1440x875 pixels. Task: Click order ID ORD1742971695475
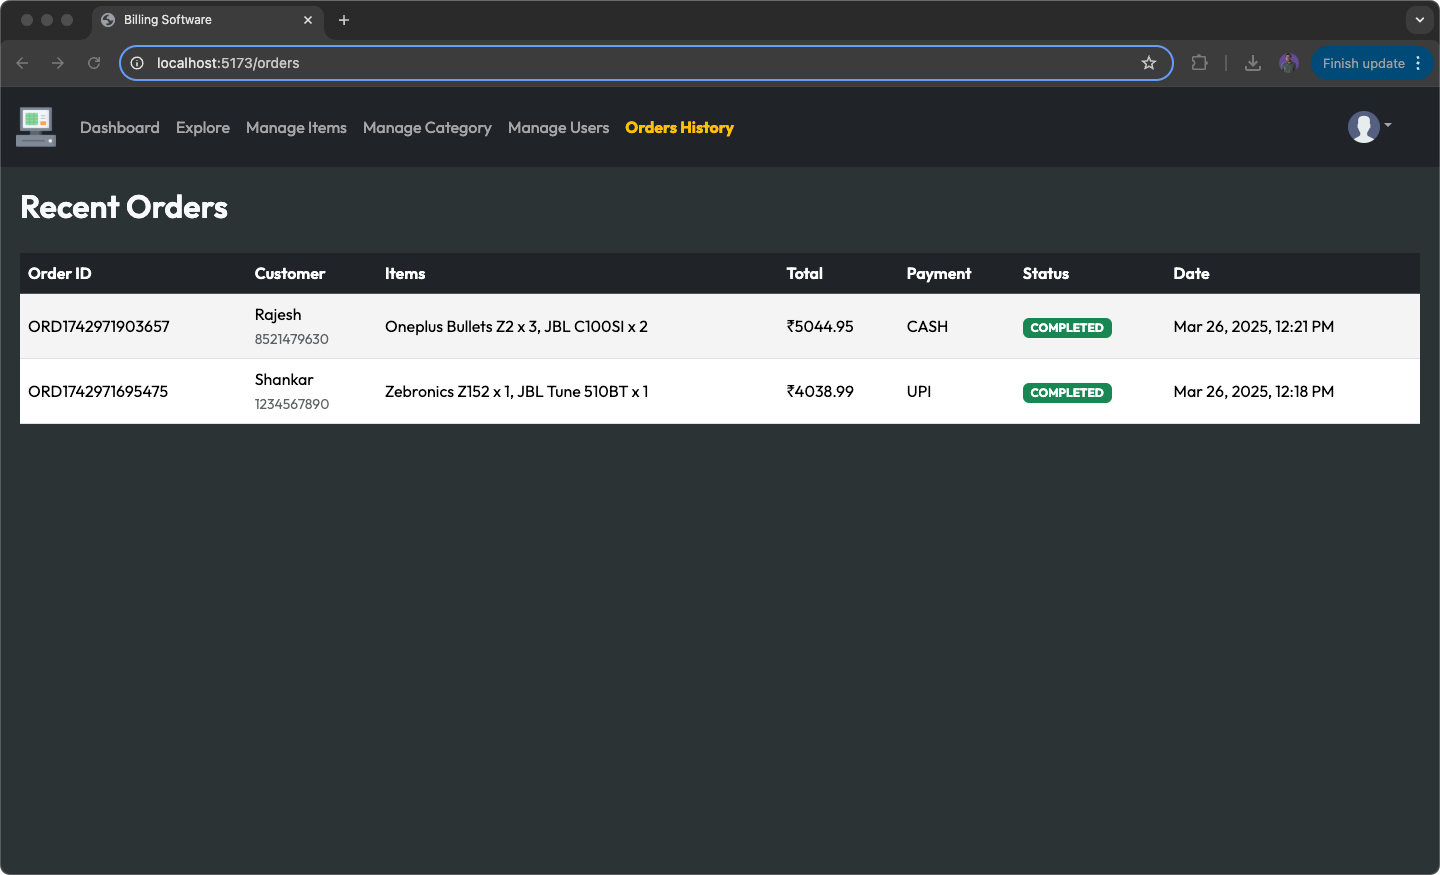click(98, 392)
